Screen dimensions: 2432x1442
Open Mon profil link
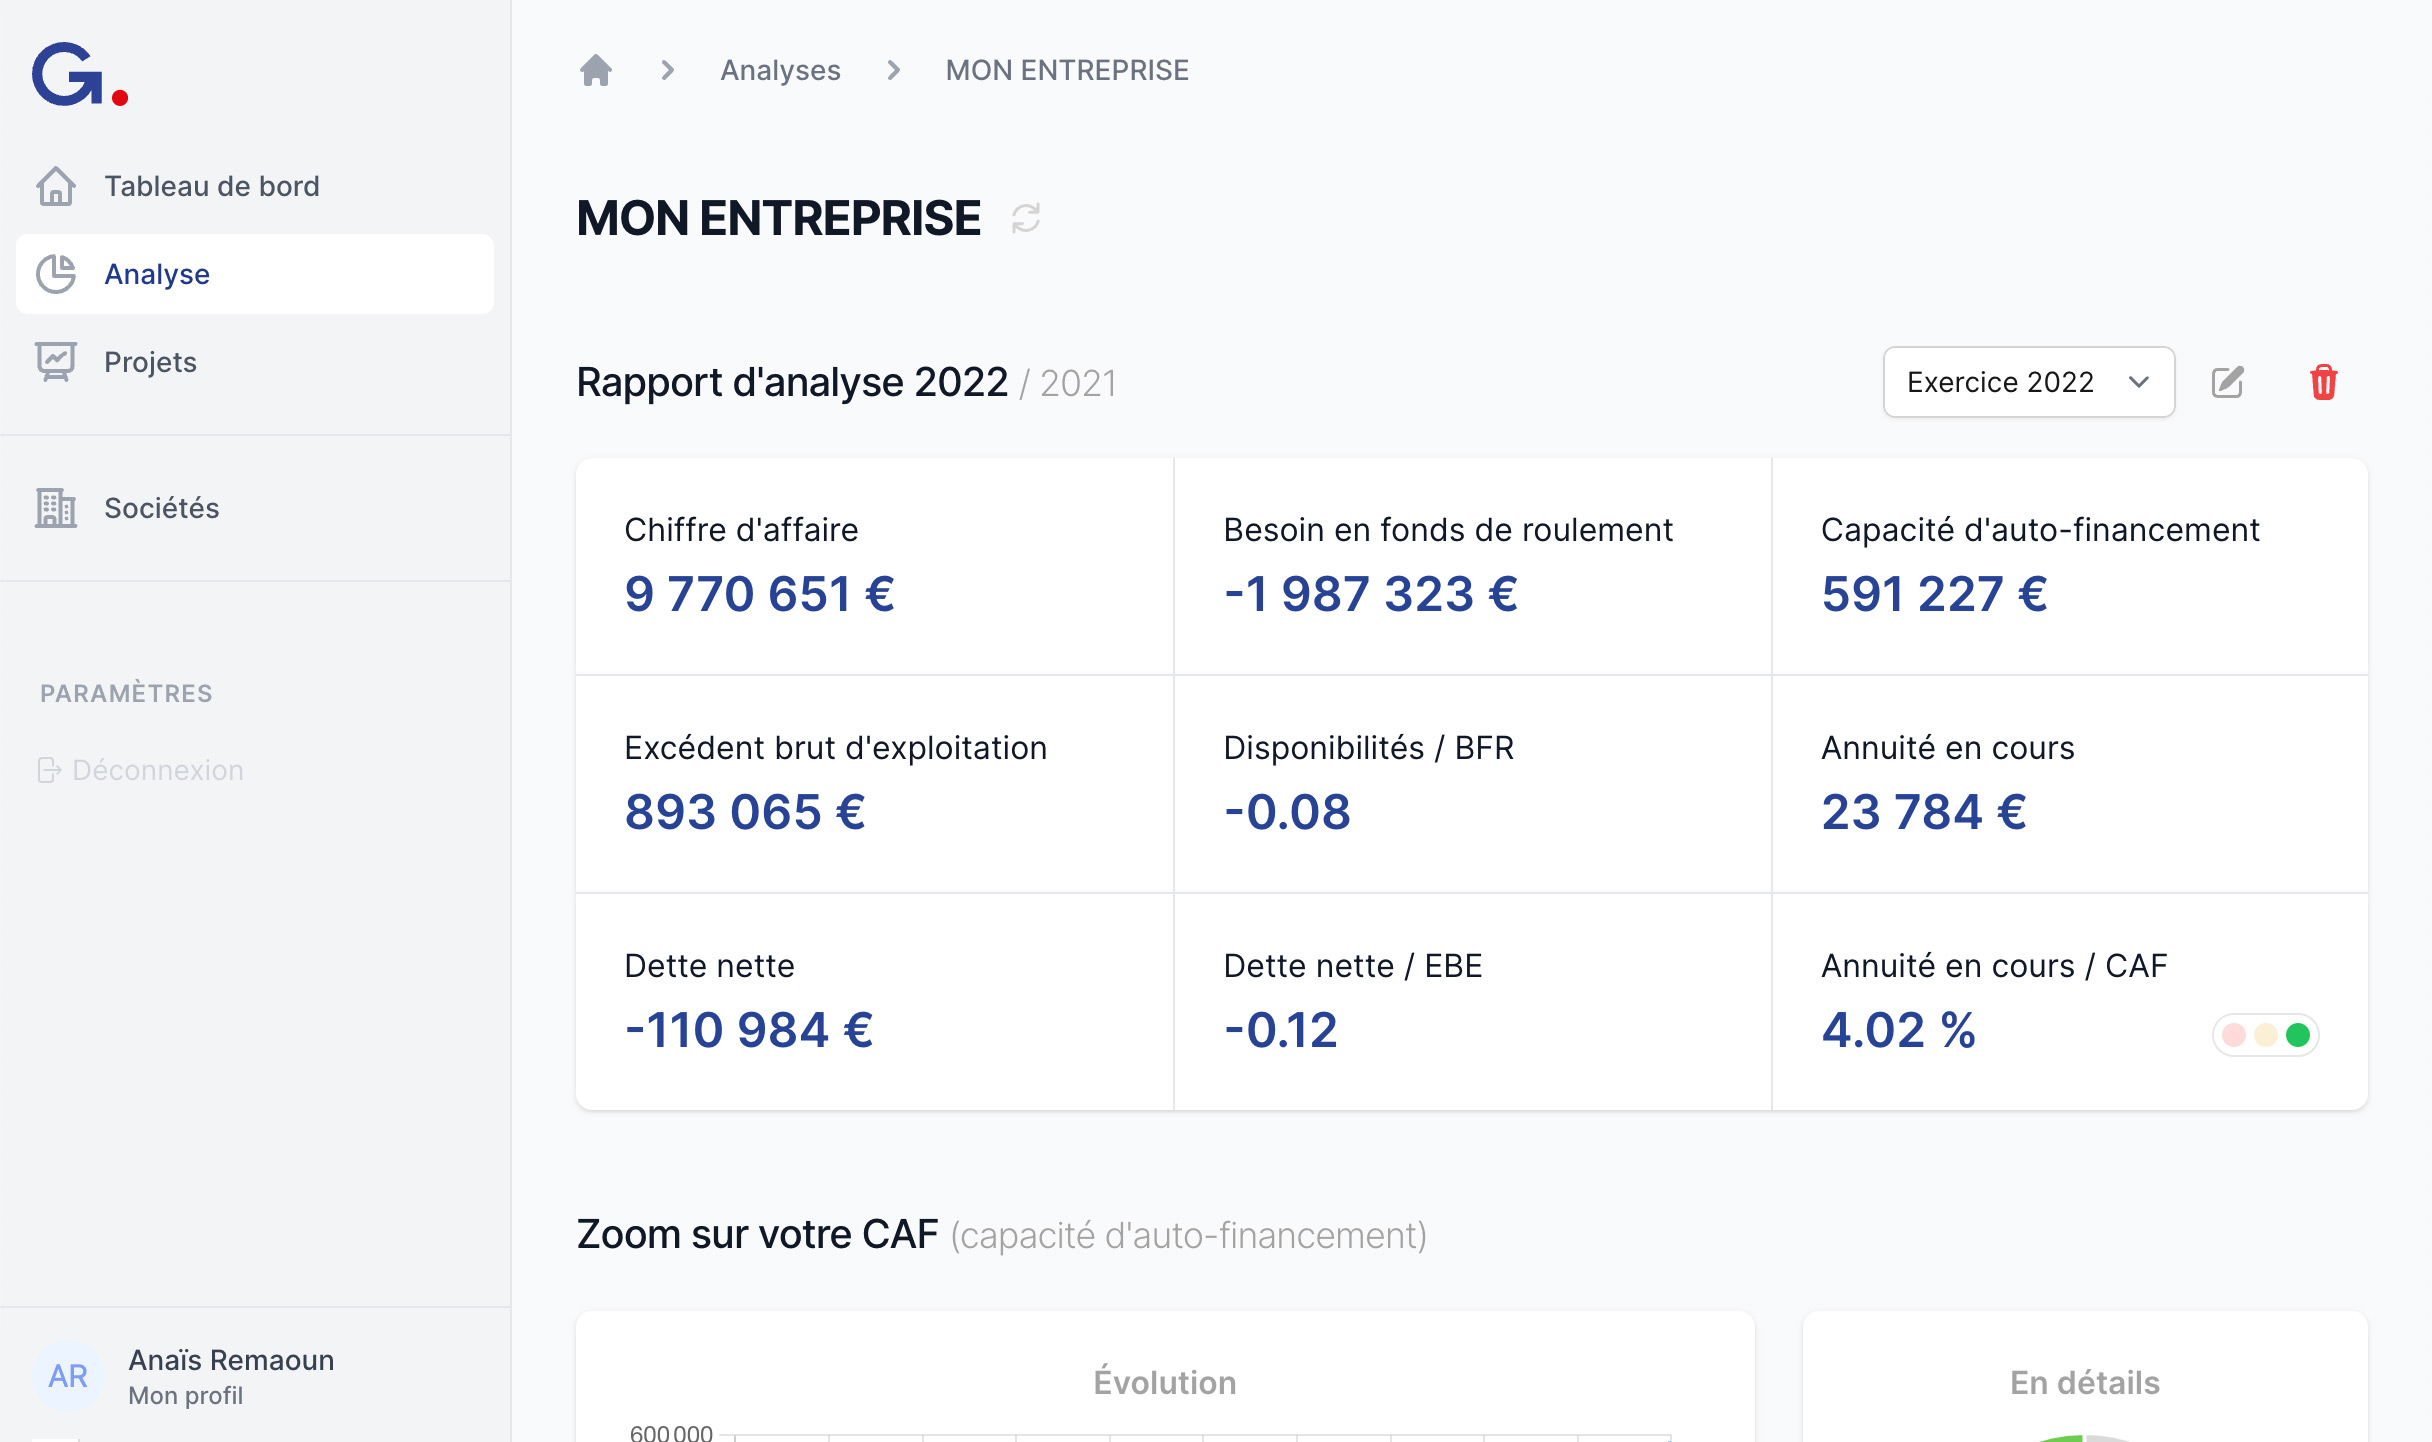[x=185, y=1396]
